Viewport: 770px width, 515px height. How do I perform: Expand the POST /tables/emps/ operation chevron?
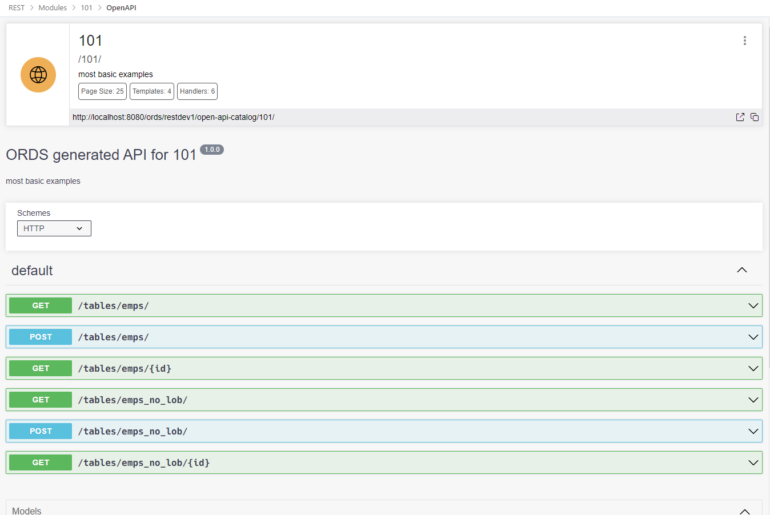pyautogui.click(x=753, y=337)
